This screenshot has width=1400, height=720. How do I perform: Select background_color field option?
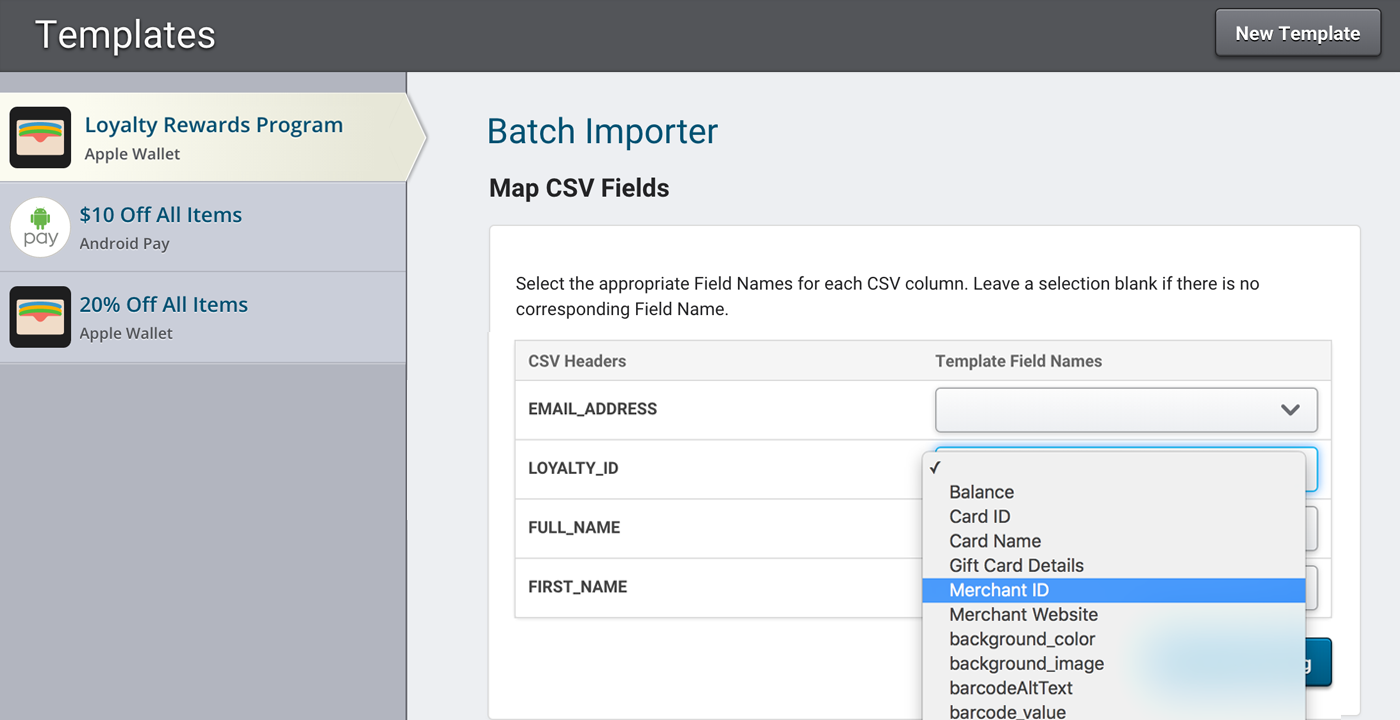click(x=1022, y=639)
